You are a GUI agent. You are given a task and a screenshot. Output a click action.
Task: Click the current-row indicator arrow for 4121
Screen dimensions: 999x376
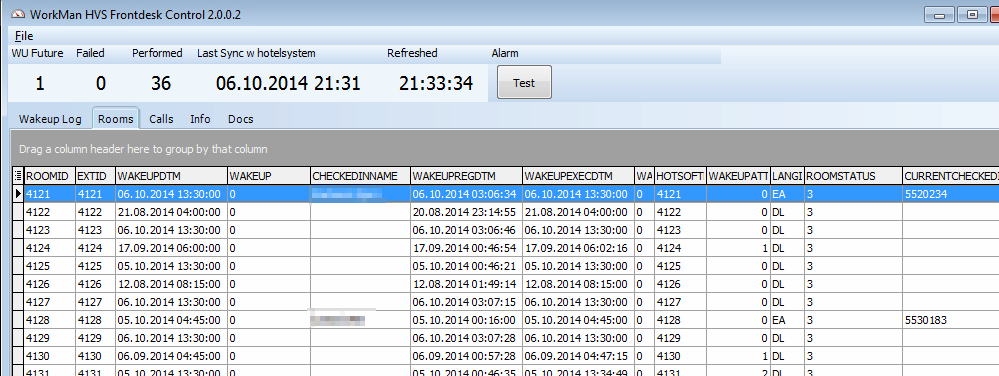[x=18, y=194]
